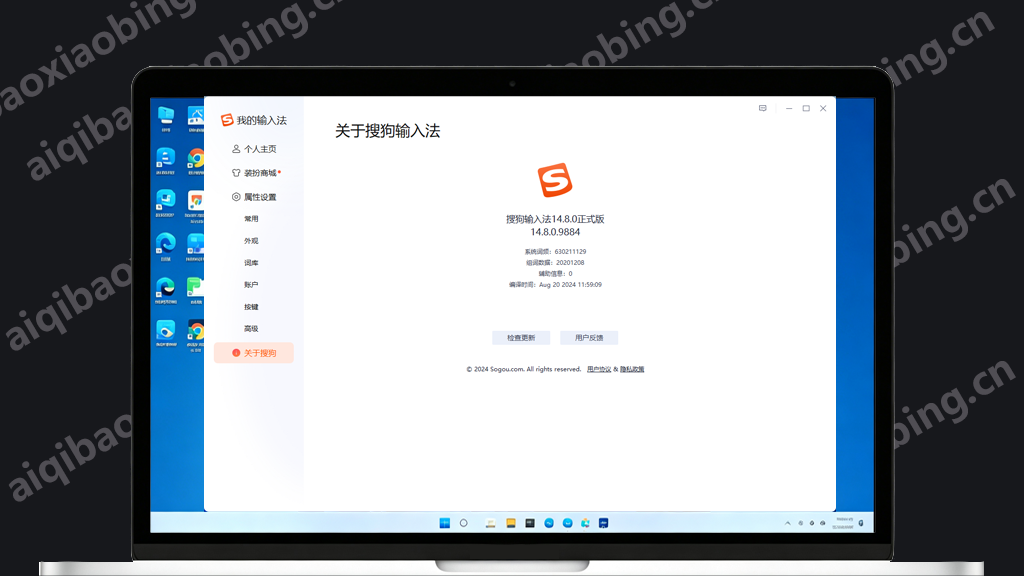Go to the 外观 settings page

pyautogui.click(x=251, y=241)
